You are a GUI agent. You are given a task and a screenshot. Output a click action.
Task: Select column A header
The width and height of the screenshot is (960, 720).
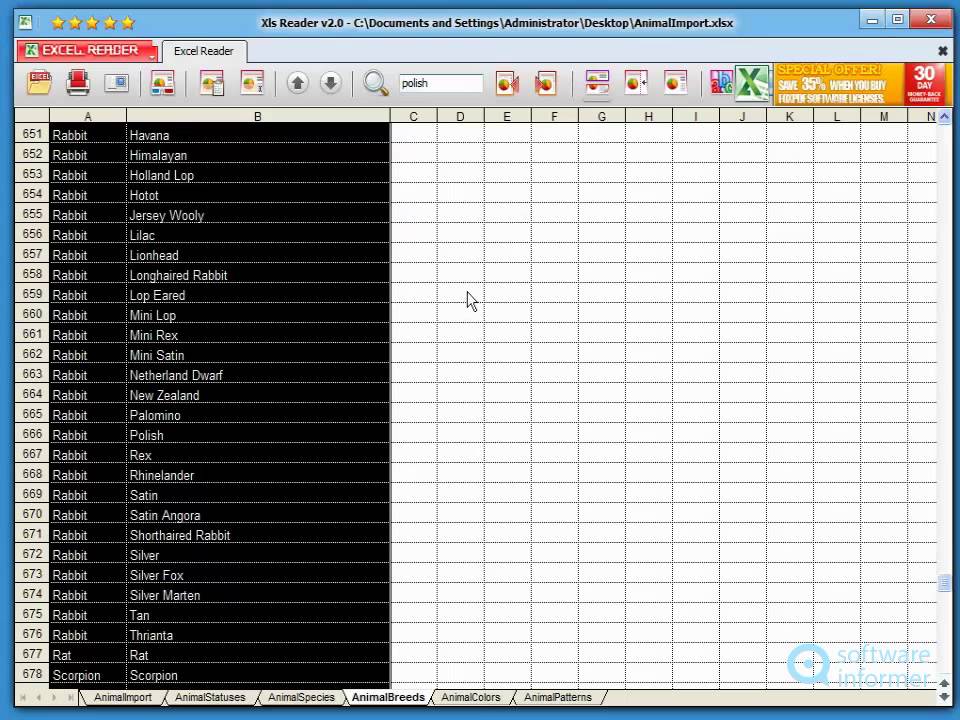tap(88, 116)
